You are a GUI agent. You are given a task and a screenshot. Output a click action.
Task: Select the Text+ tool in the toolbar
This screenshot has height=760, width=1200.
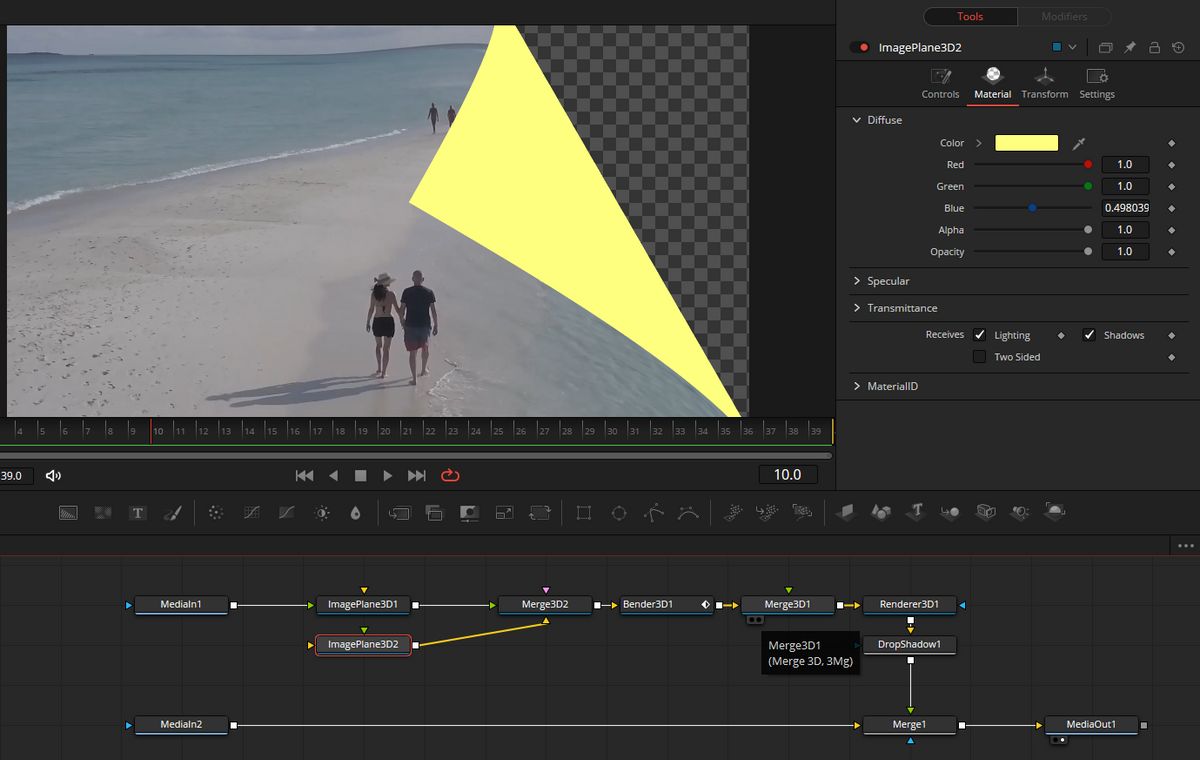[x=139, y=512]
